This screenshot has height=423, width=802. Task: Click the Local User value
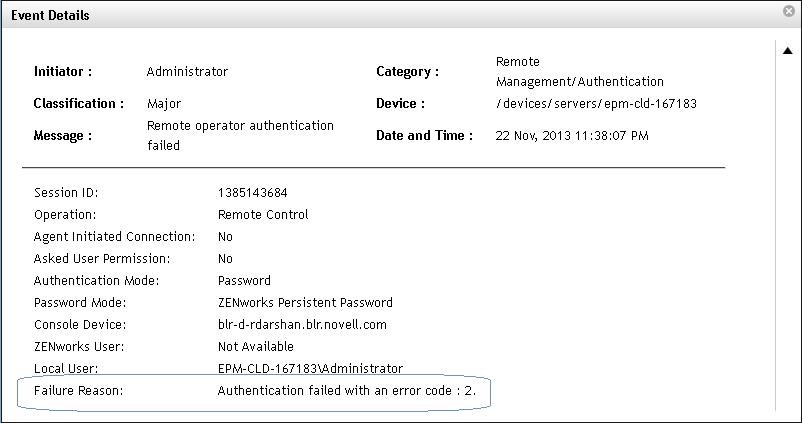[310, 369]
